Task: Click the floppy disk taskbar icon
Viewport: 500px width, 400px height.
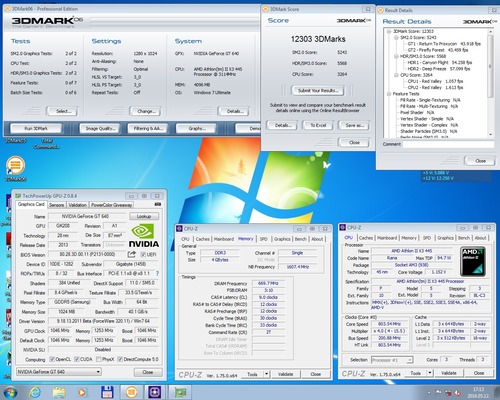Action: (x=107, y=392)
